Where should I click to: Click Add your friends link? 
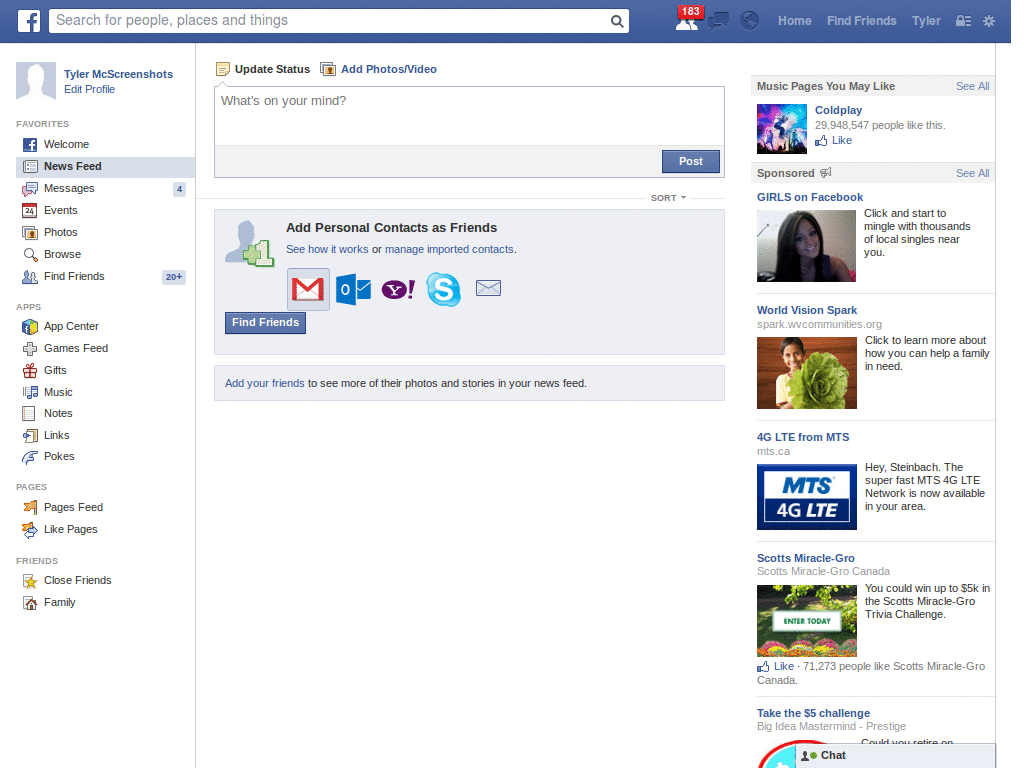(x=264, y=383)
